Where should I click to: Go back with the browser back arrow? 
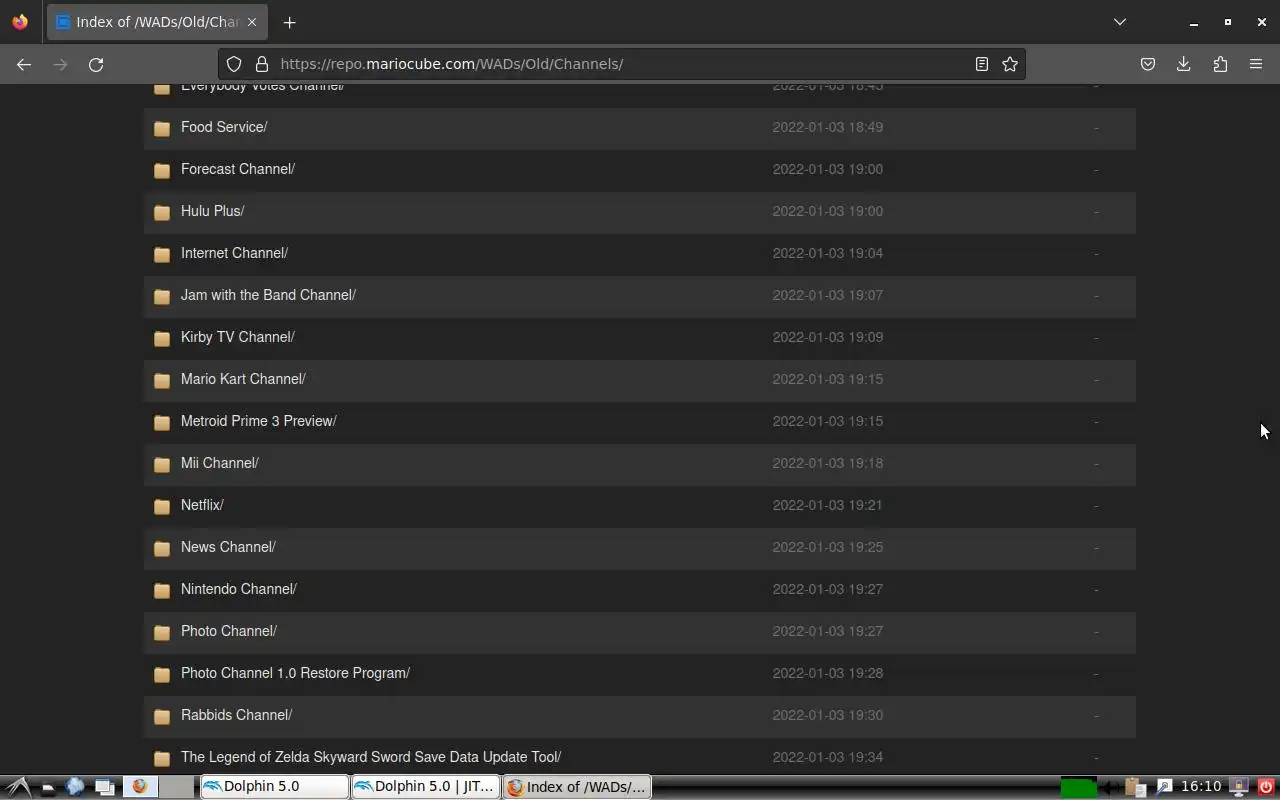[24, 64]
